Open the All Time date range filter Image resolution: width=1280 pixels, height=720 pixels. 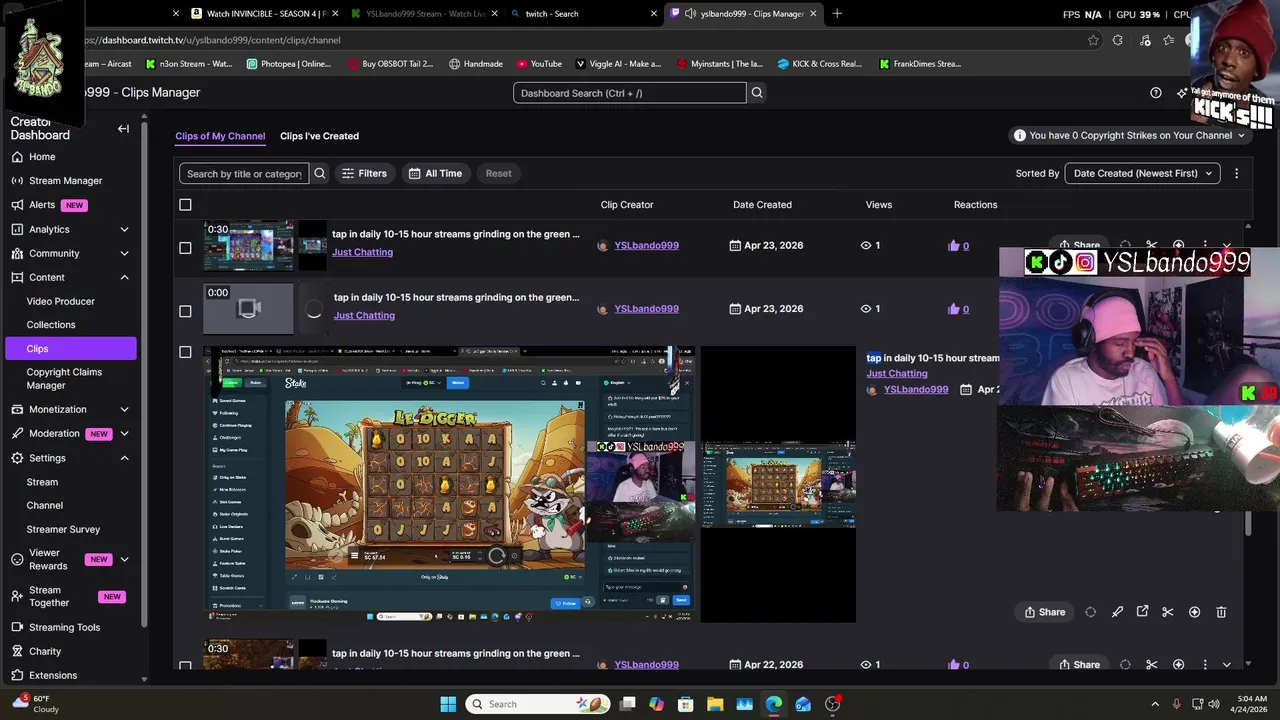point(435,173)
